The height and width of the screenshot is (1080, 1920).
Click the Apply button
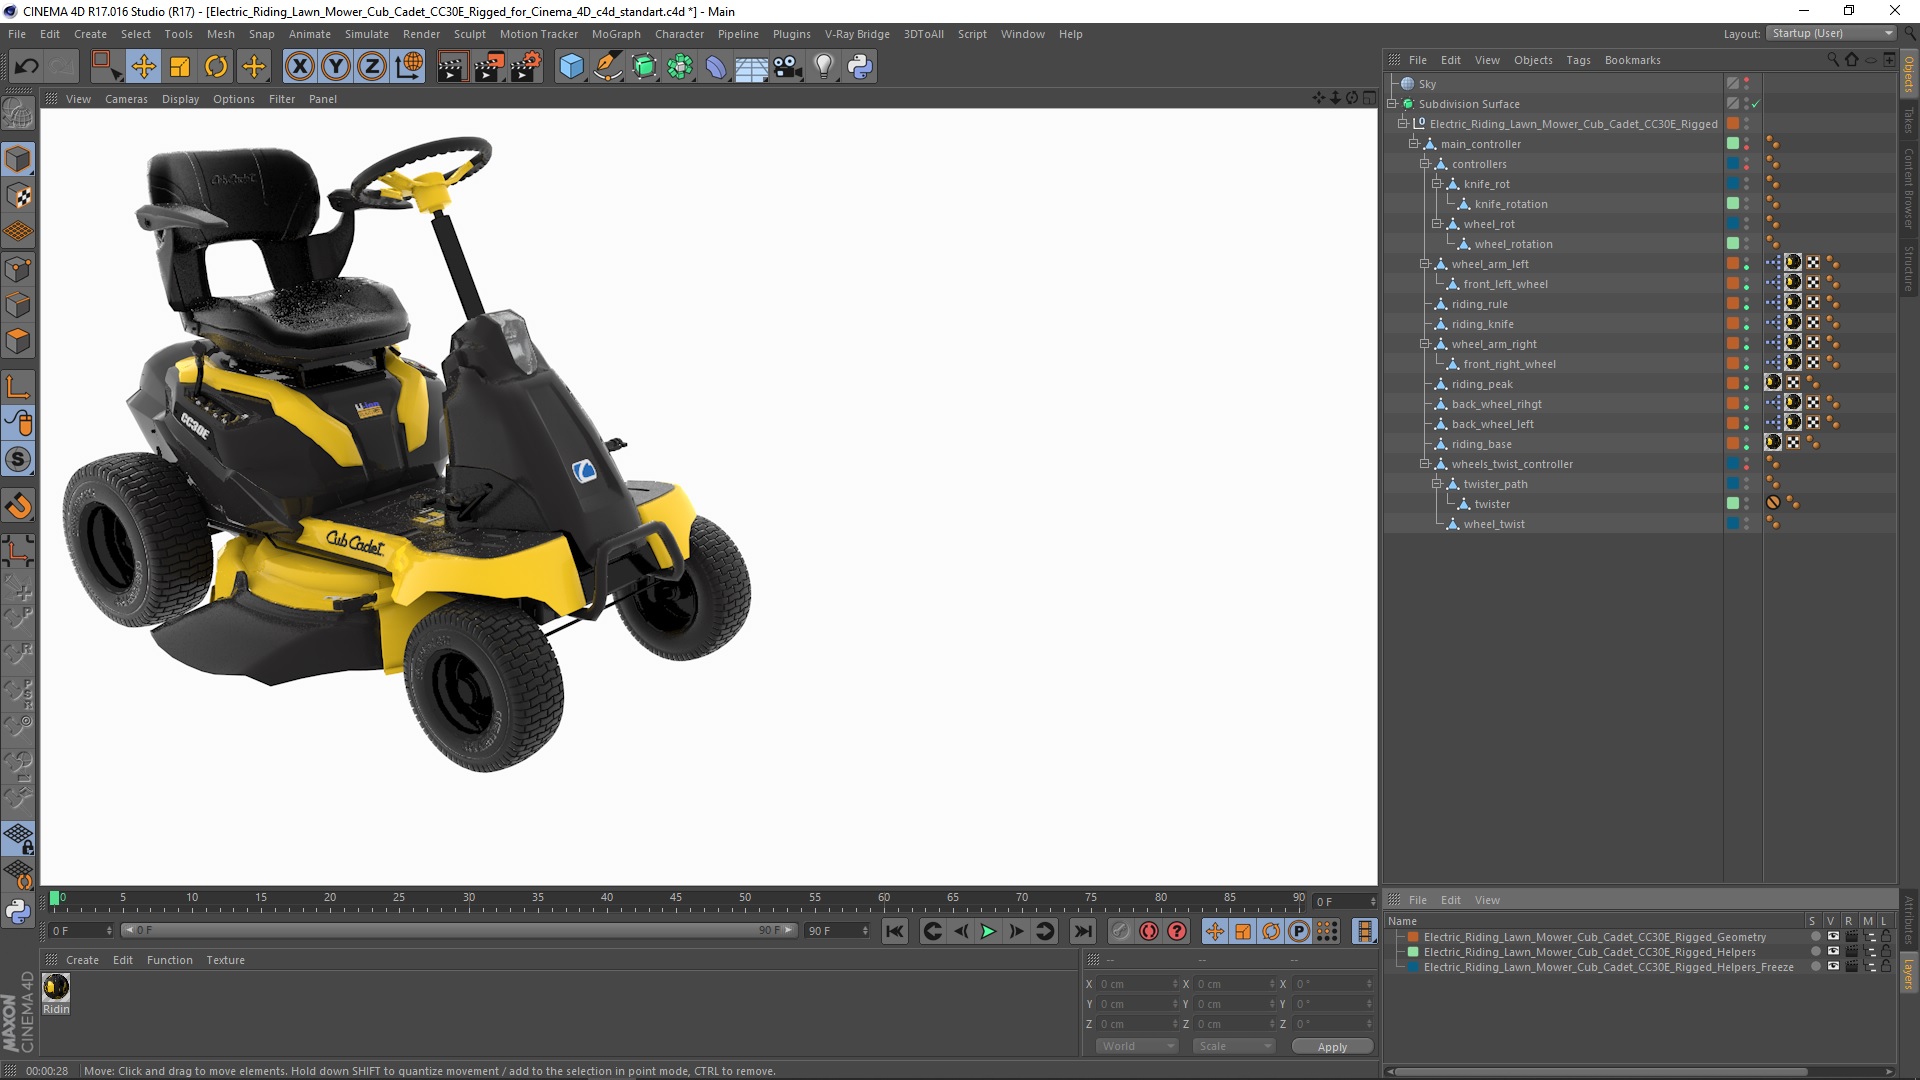[1332, 1046]
